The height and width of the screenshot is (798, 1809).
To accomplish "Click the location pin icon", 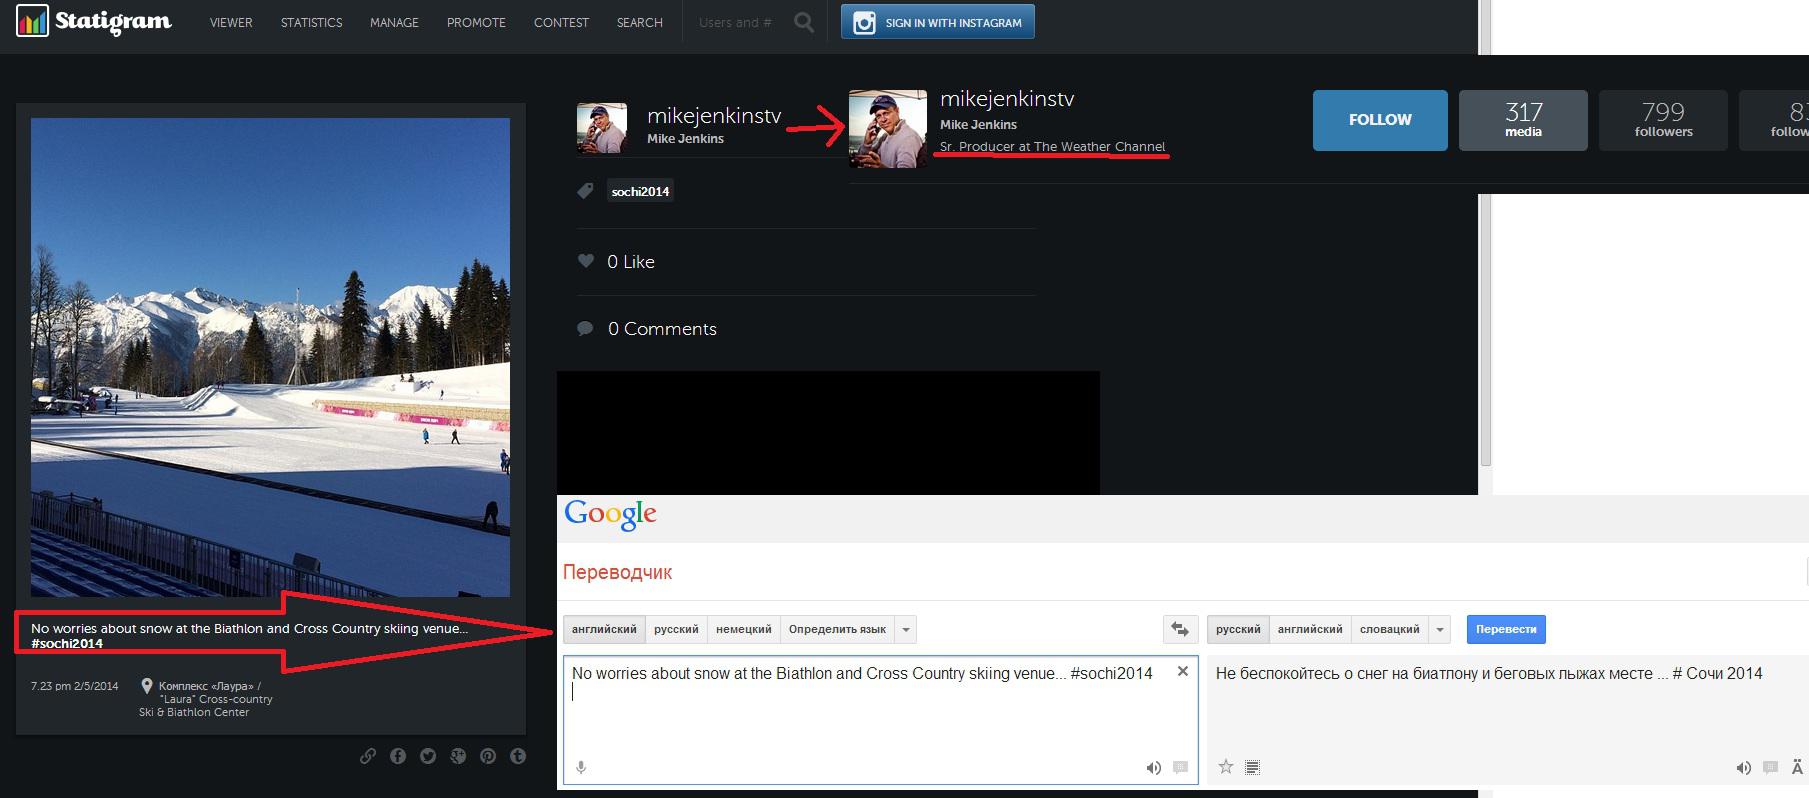I will [x=147, y=686].
